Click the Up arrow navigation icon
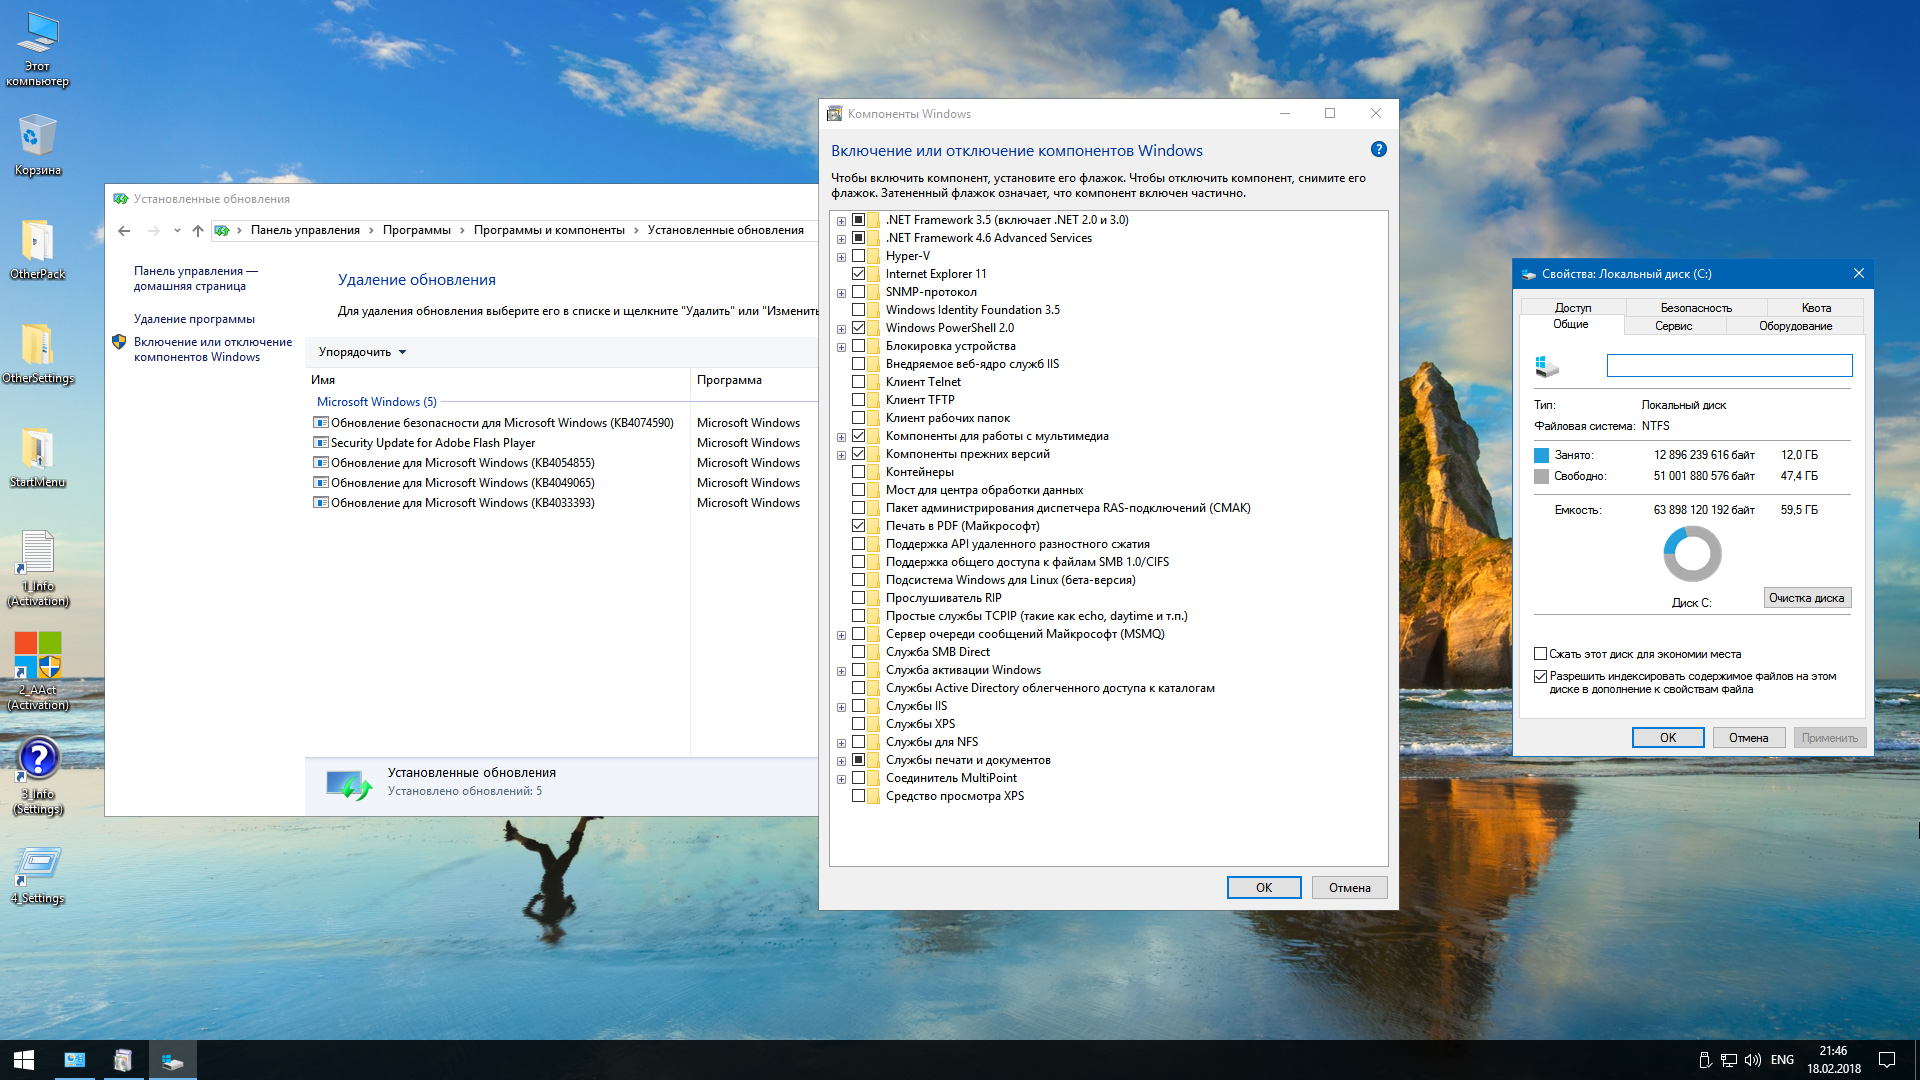Screen dimensions: 1920x1080 [x=198, y=231]
